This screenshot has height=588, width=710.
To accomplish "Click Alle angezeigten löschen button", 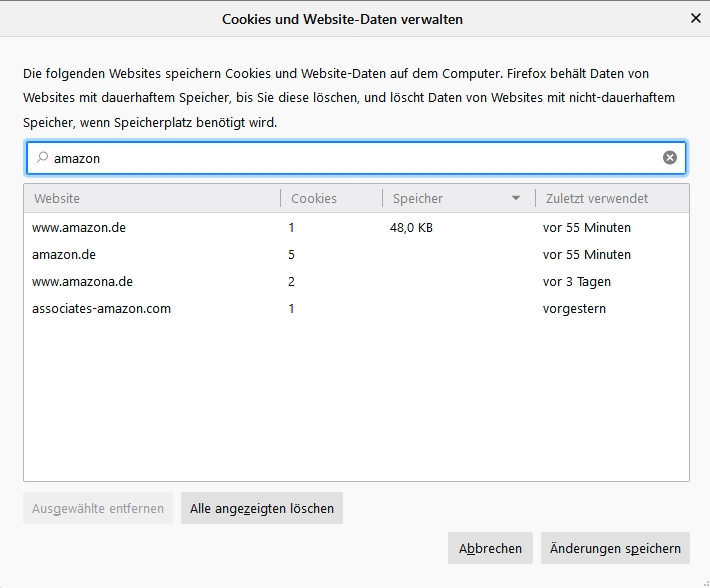I will [x=262, y=508].
